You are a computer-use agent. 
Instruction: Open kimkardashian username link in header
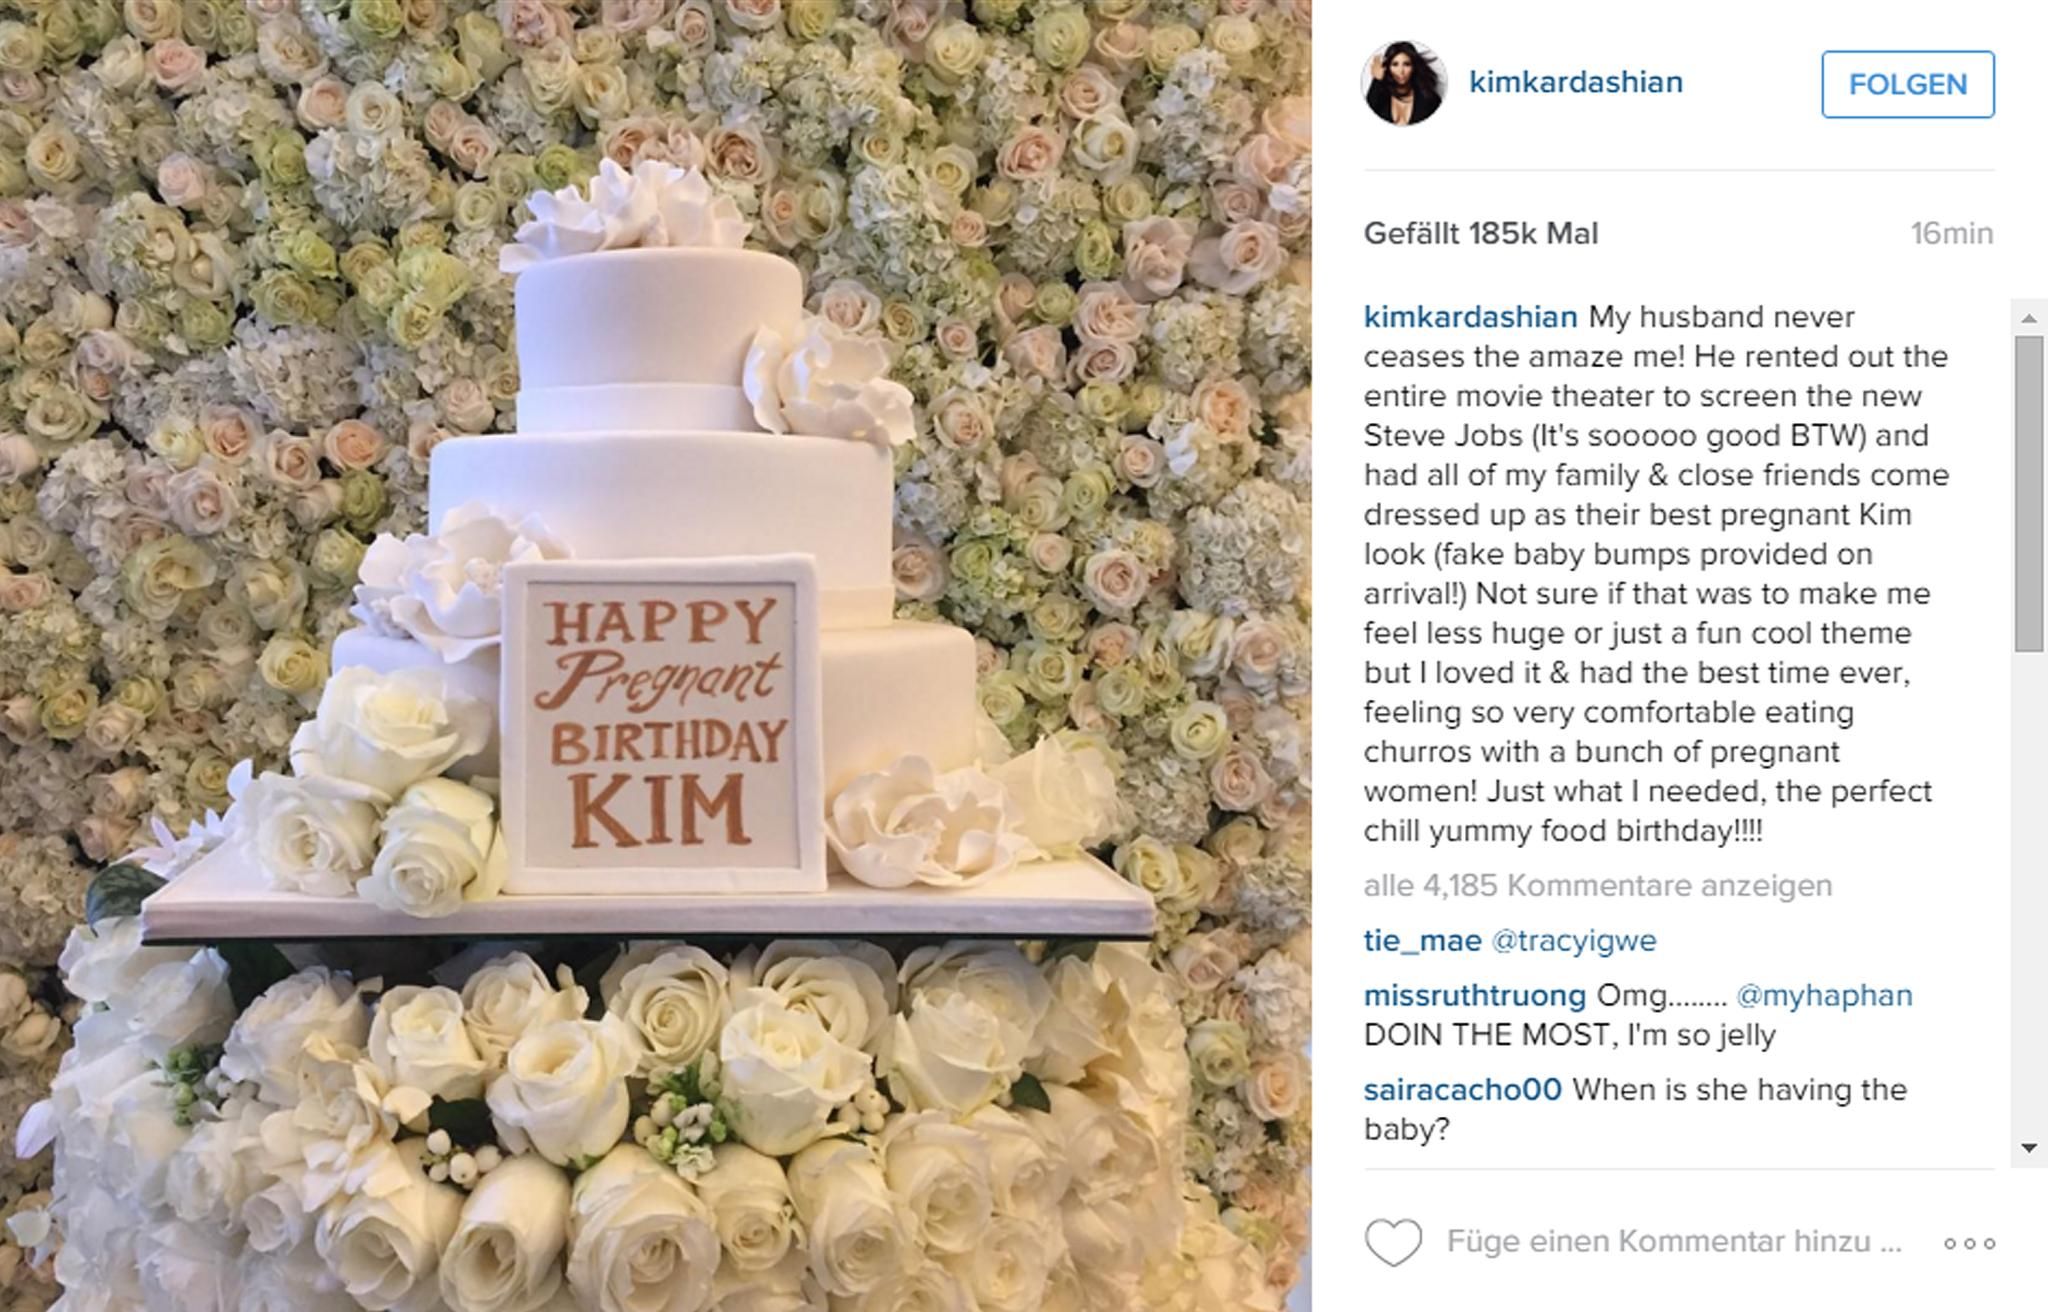coord(1575,82)
